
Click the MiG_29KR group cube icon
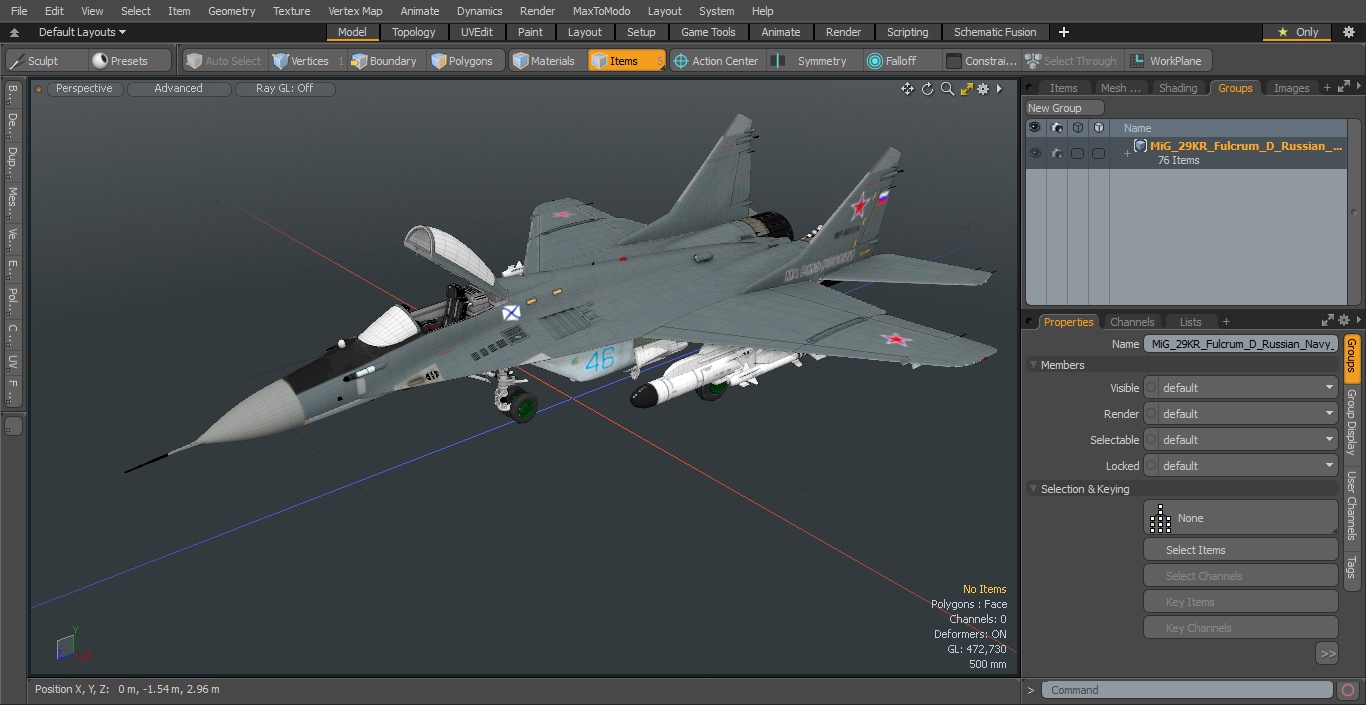[1140, 146]
